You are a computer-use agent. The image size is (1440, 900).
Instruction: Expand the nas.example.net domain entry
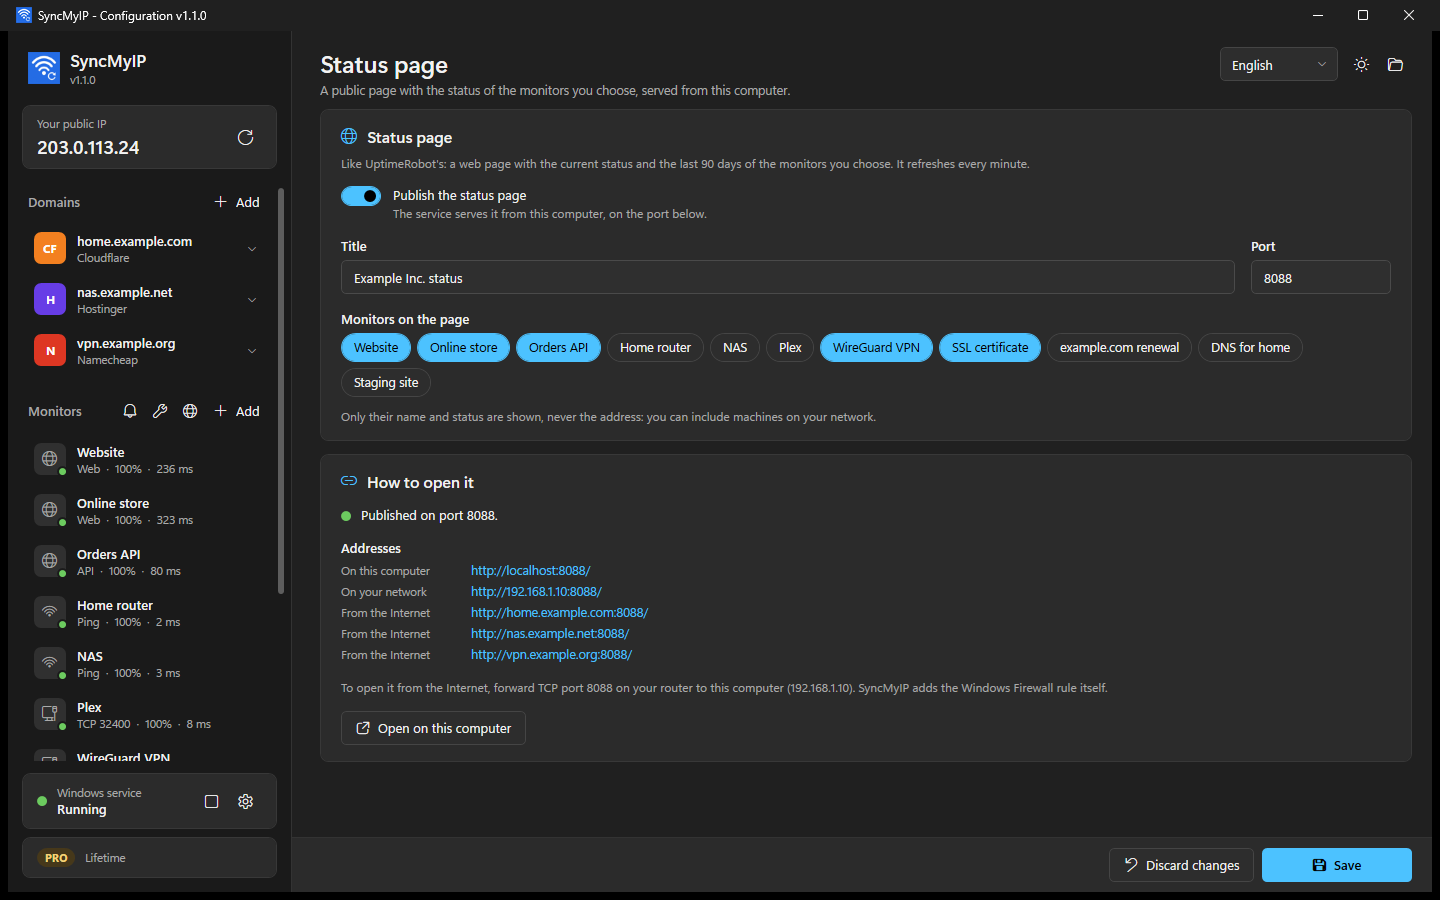(x=252, y=300)
